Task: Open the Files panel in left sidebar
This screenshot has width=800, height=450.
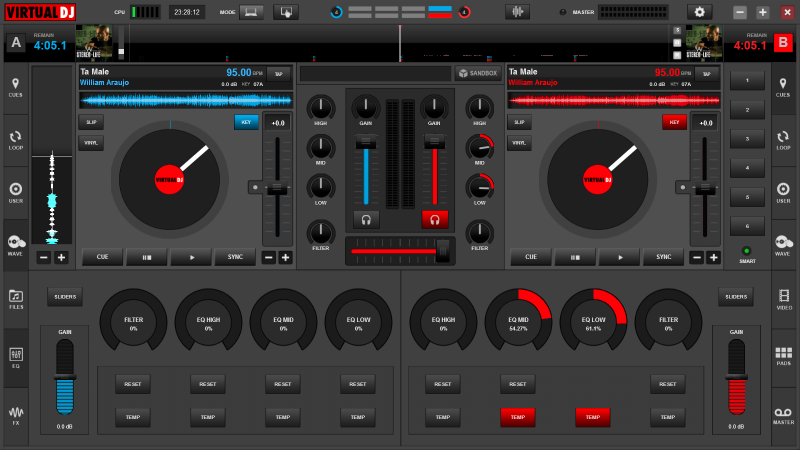Action: click(16, 298)
